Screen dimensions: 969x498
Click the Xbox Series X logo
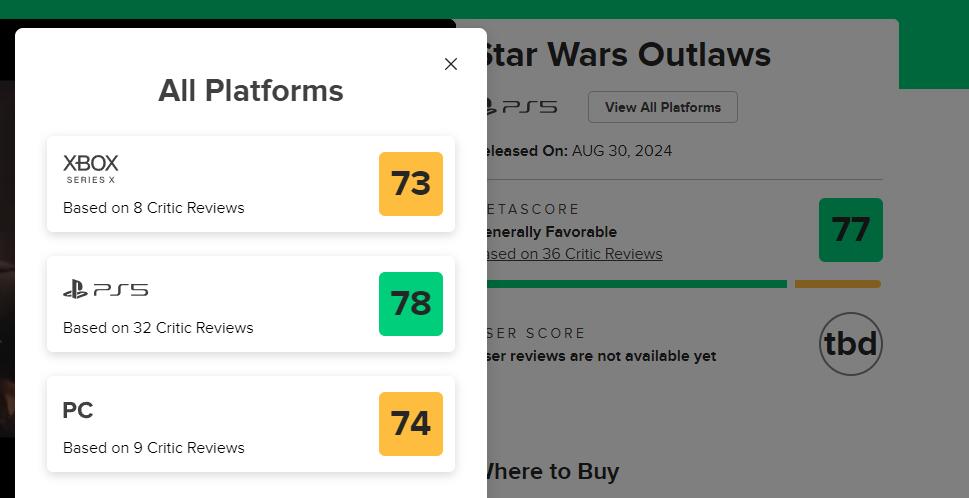[x=91, y=168]
